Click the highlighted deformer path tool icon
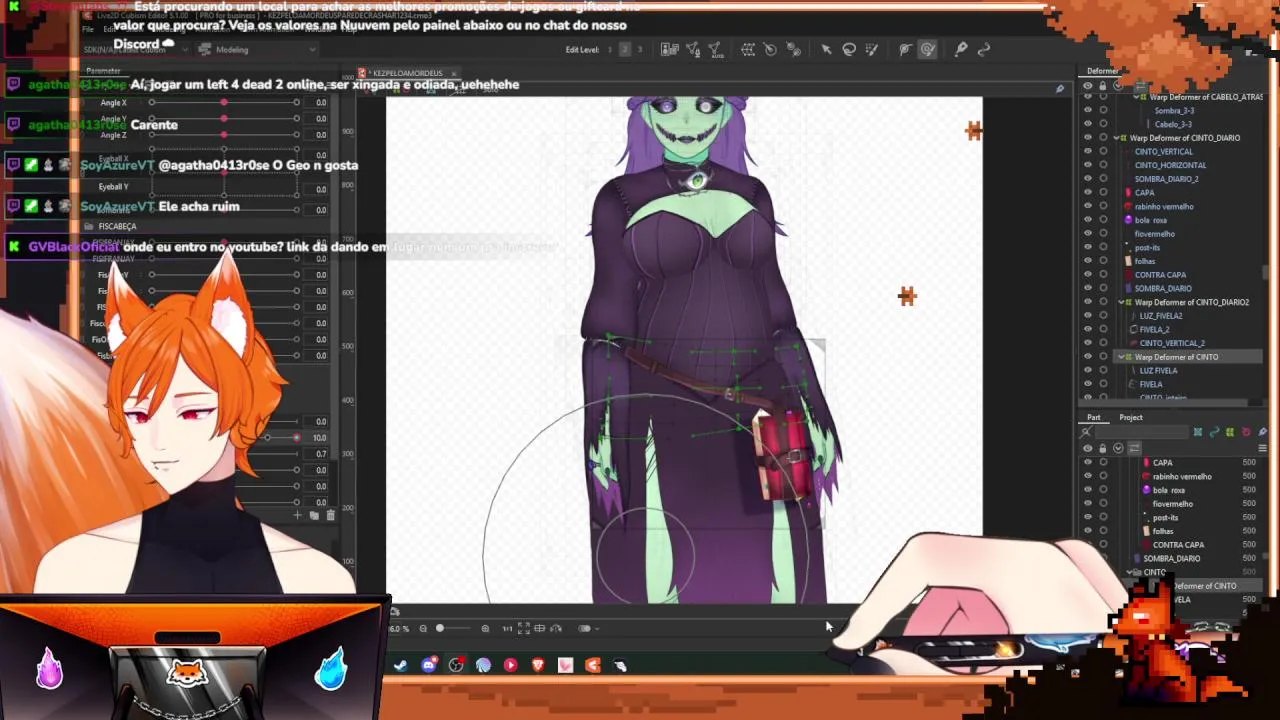The height and width of the screenshot is (720, 1280). click(x=927, y=49)
